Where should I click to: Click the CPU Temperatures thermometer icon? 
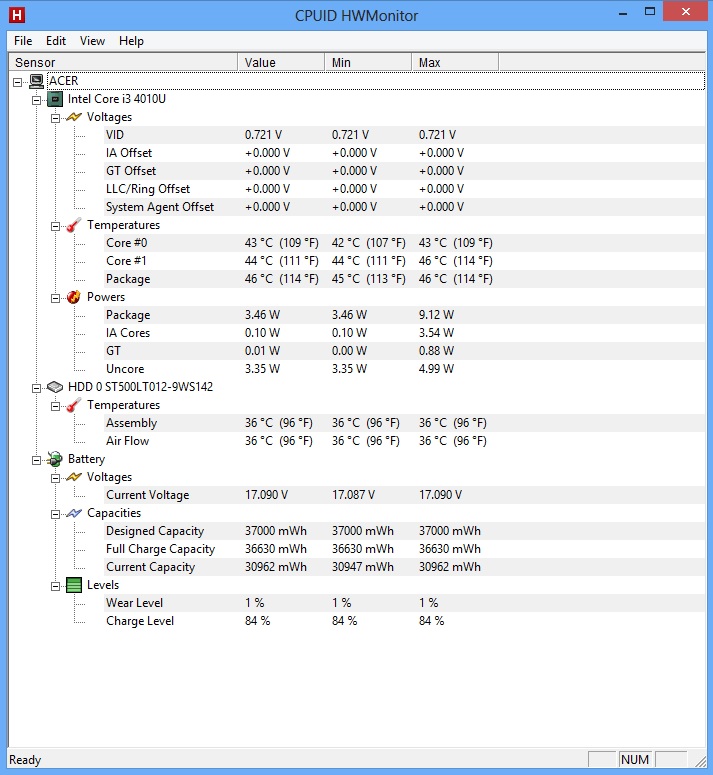[x=74, y=225]
